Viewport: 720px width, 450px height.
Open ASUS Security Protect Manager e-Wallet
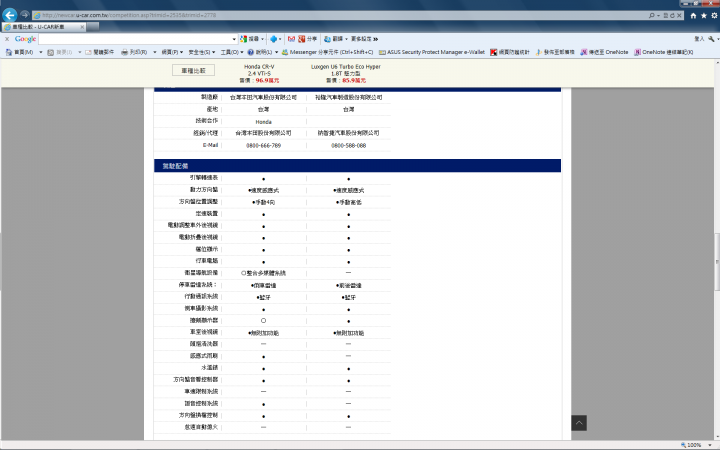(x=432, y=52)
